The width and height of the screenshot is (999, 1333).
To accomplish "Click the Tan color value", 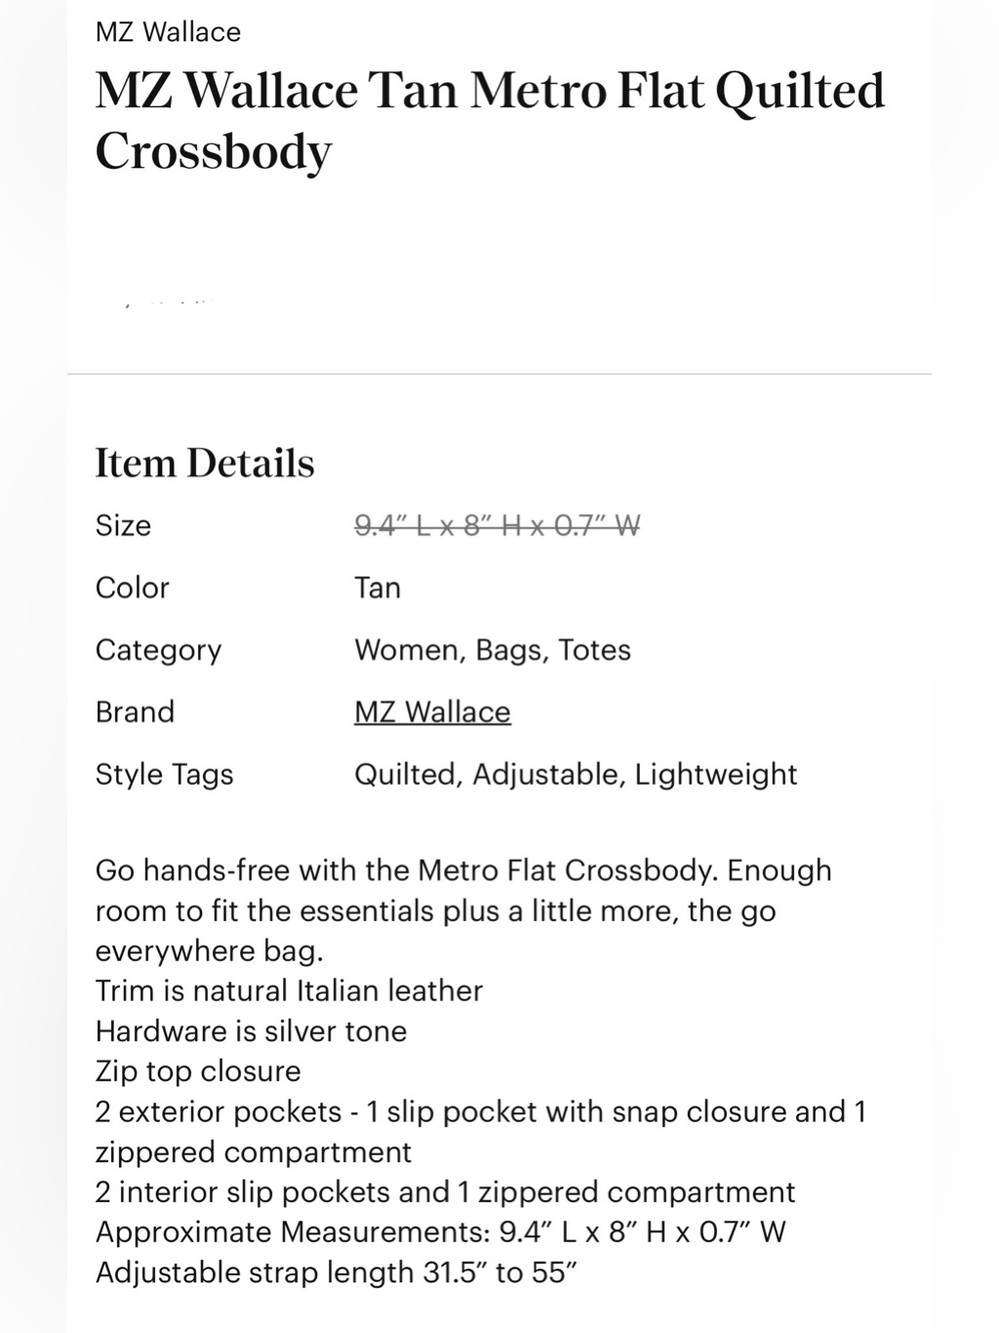I will point(377,587).
